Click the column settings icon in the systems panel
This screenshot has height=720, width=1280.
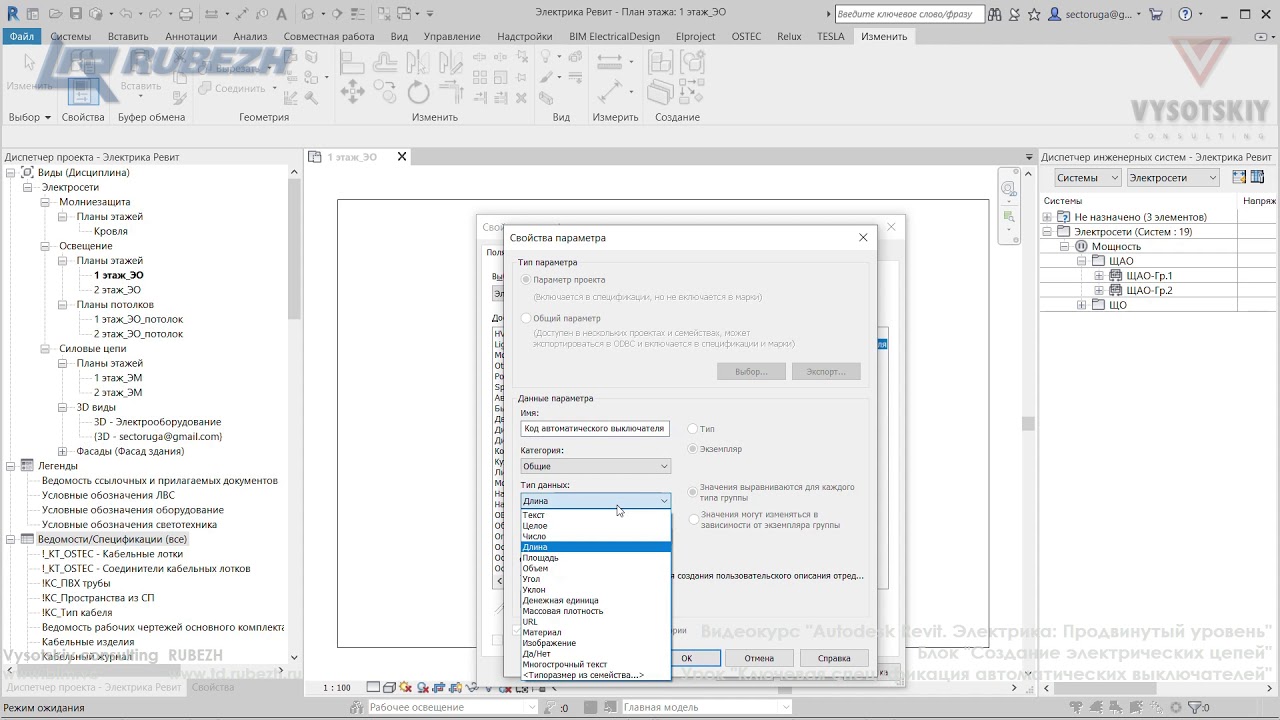click(1258, 177)
